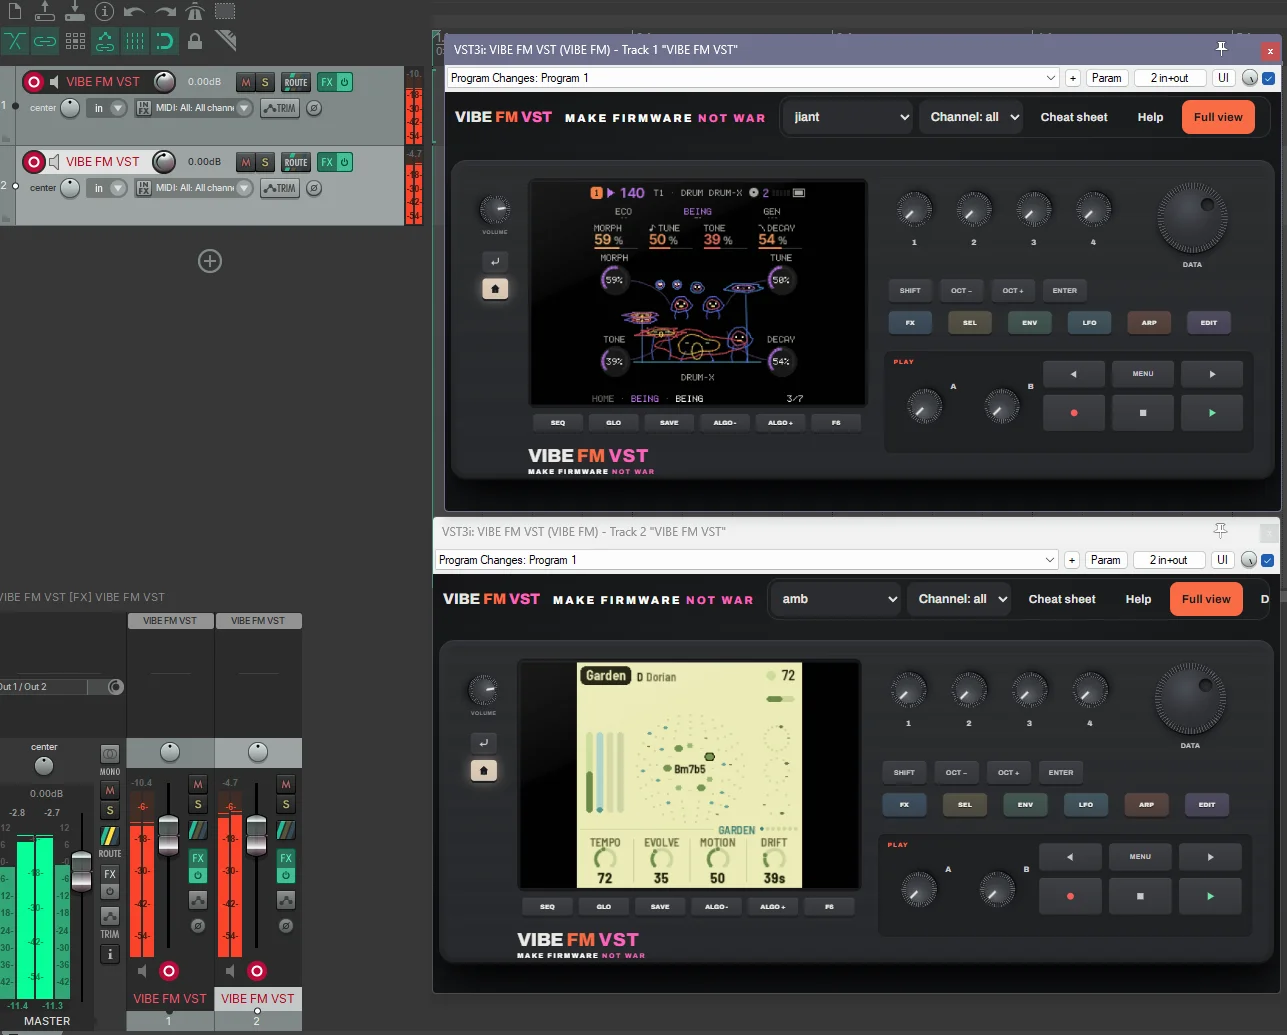Toggle the item grouping chain-link icon
This screenshot has height=1035, width=1287.
[x=45, y=41]
